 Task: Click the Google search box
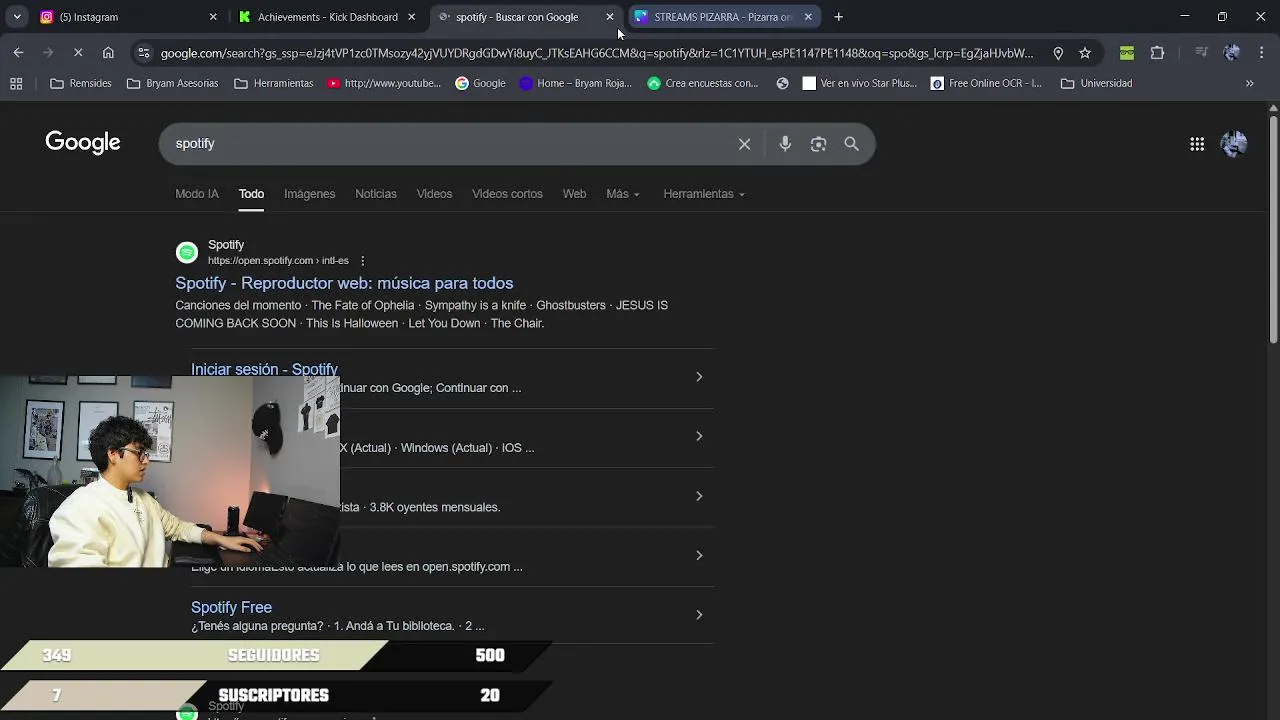click(450, 144)
